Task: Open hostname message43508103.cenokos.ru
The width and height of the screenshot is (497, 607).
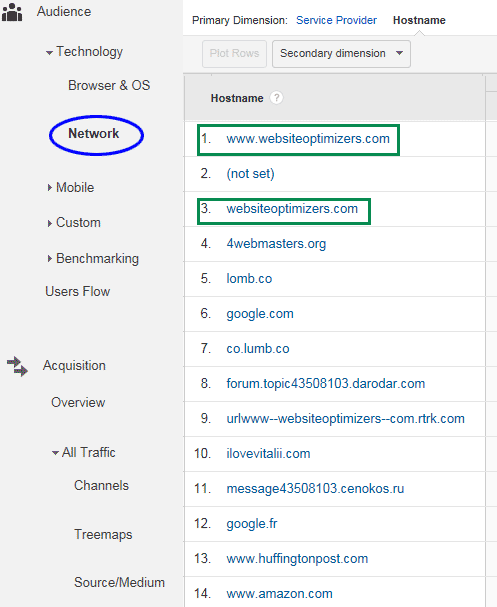Action: (315, 489)
